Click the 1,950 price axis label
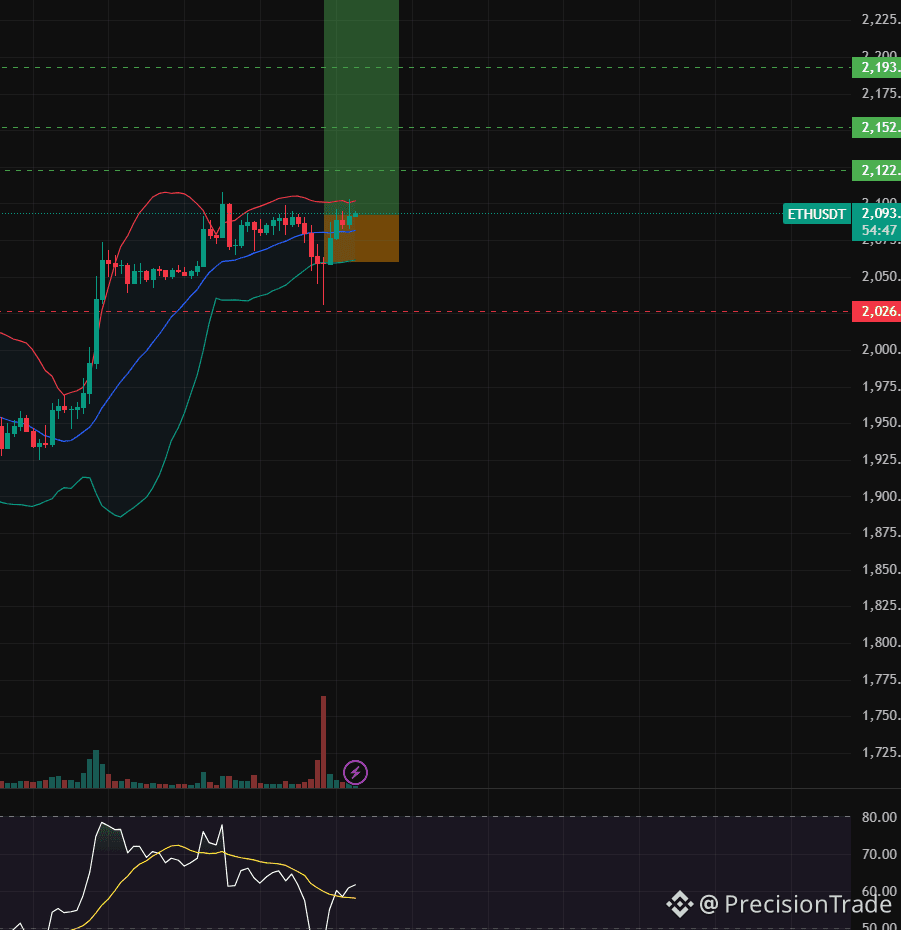Image resolution: width=901 pixels, height=930 pixels. point(880,423)
